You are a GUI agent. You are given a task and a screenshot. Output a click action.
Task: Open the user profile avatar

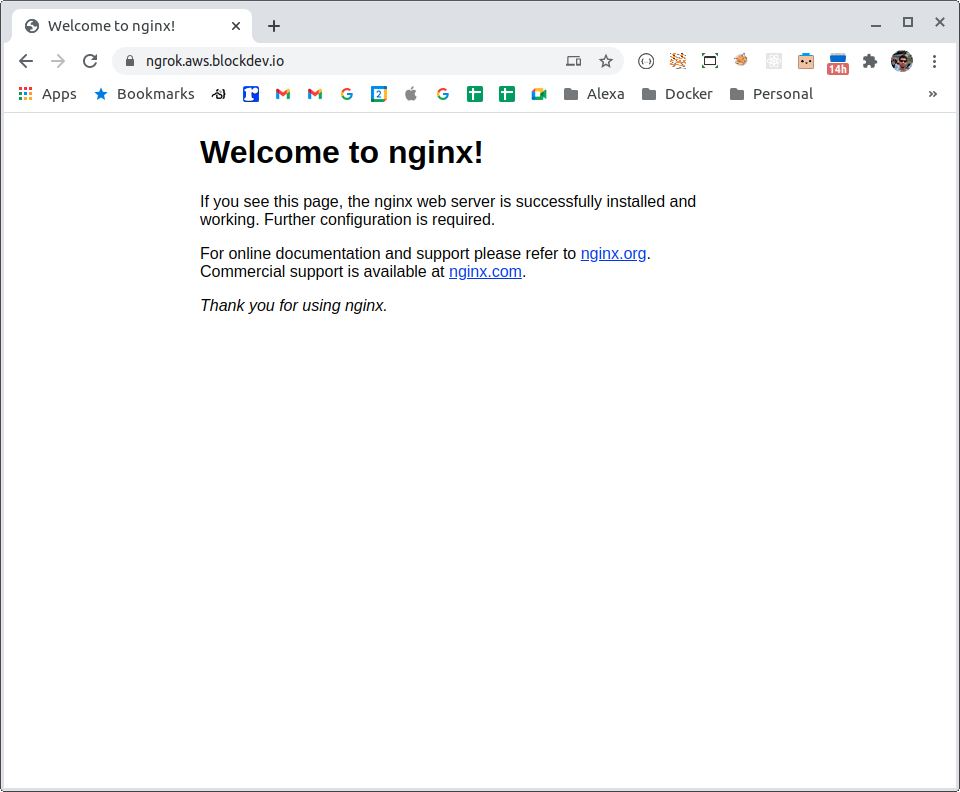coord(902,61)
